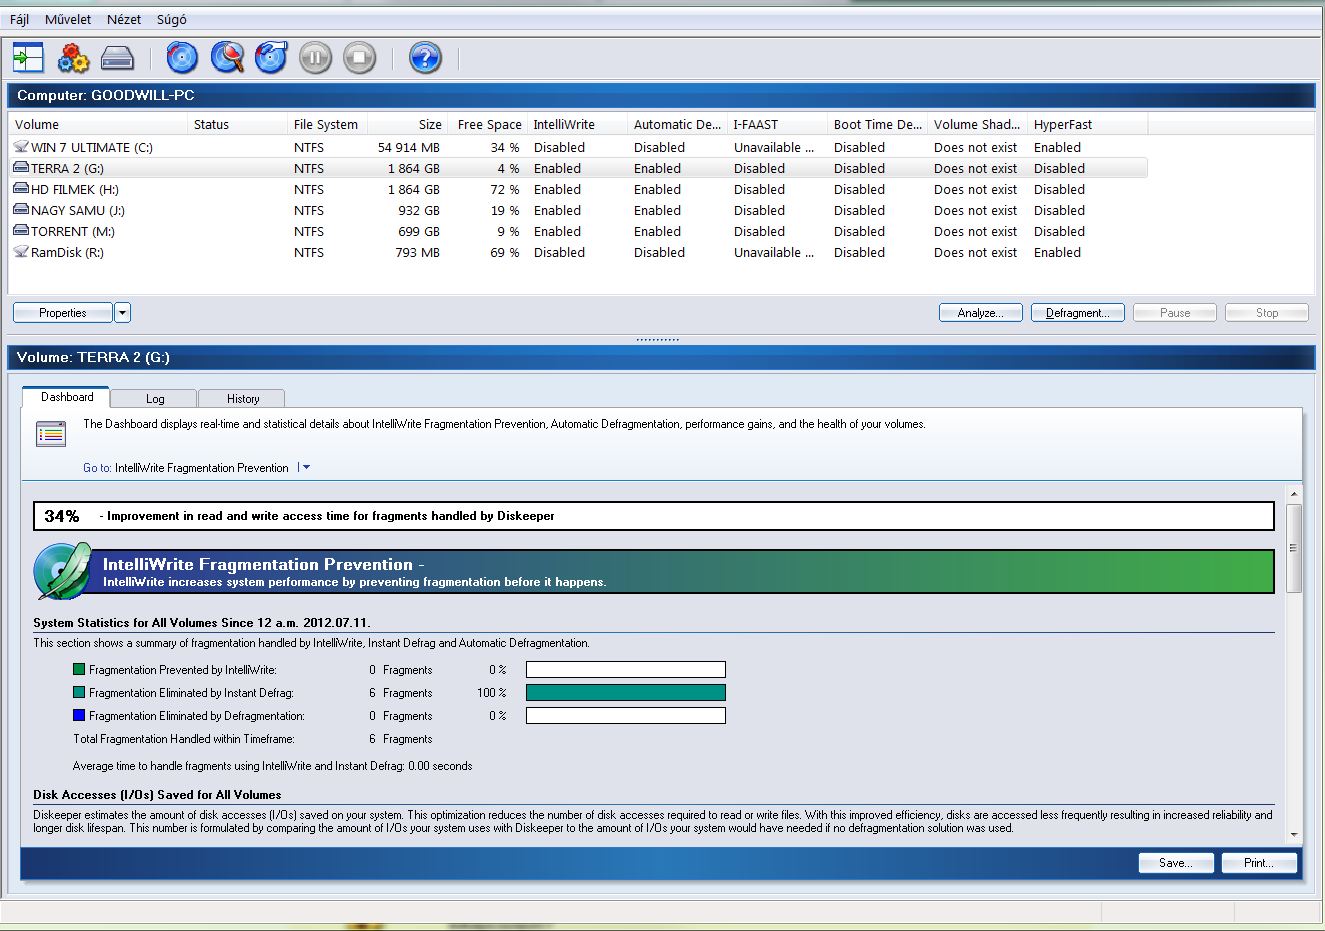This screenshot has width=1325, height=931.
Task: Click the 54 914 MB size cell
Action: 408,147
